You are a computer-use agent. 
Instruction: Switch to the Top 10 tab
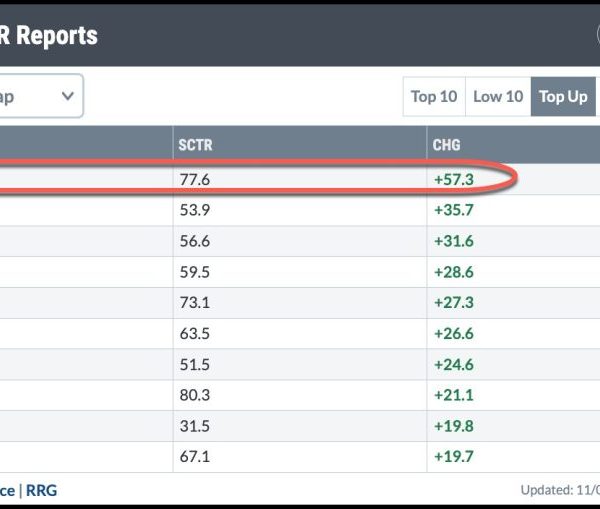[x=434, y=96]
